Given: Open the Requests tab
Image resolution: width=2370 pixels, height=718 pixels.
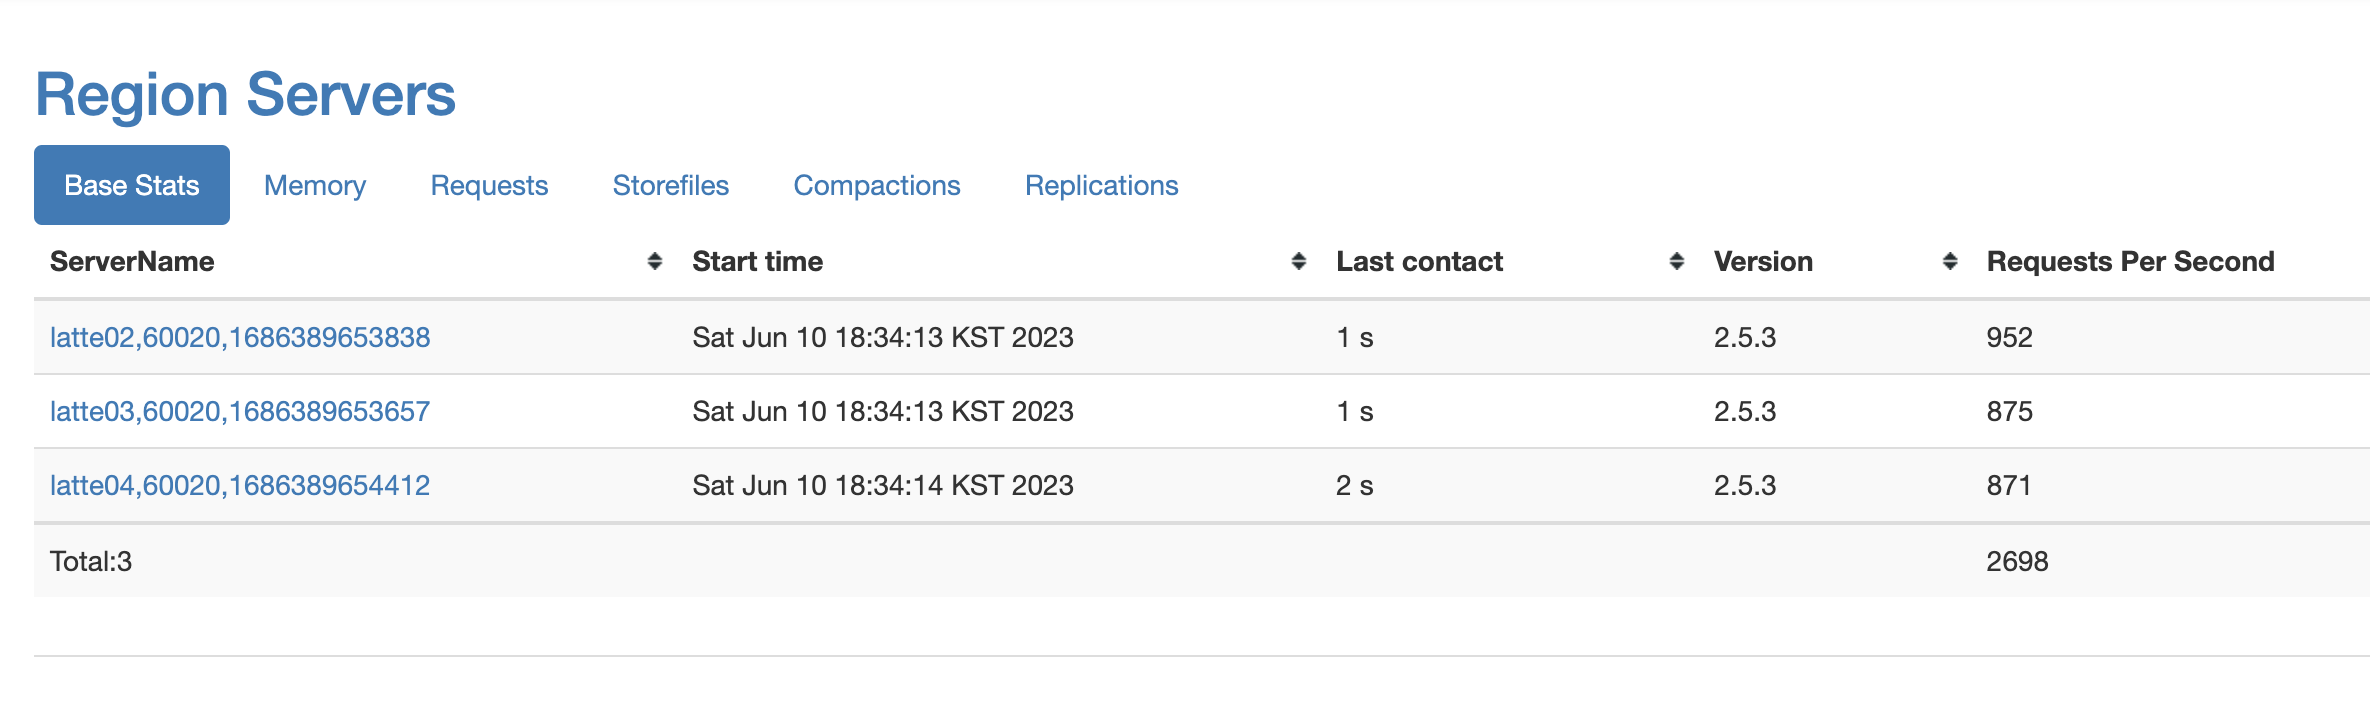Looking at the screenshot, I should coord(489,185).
